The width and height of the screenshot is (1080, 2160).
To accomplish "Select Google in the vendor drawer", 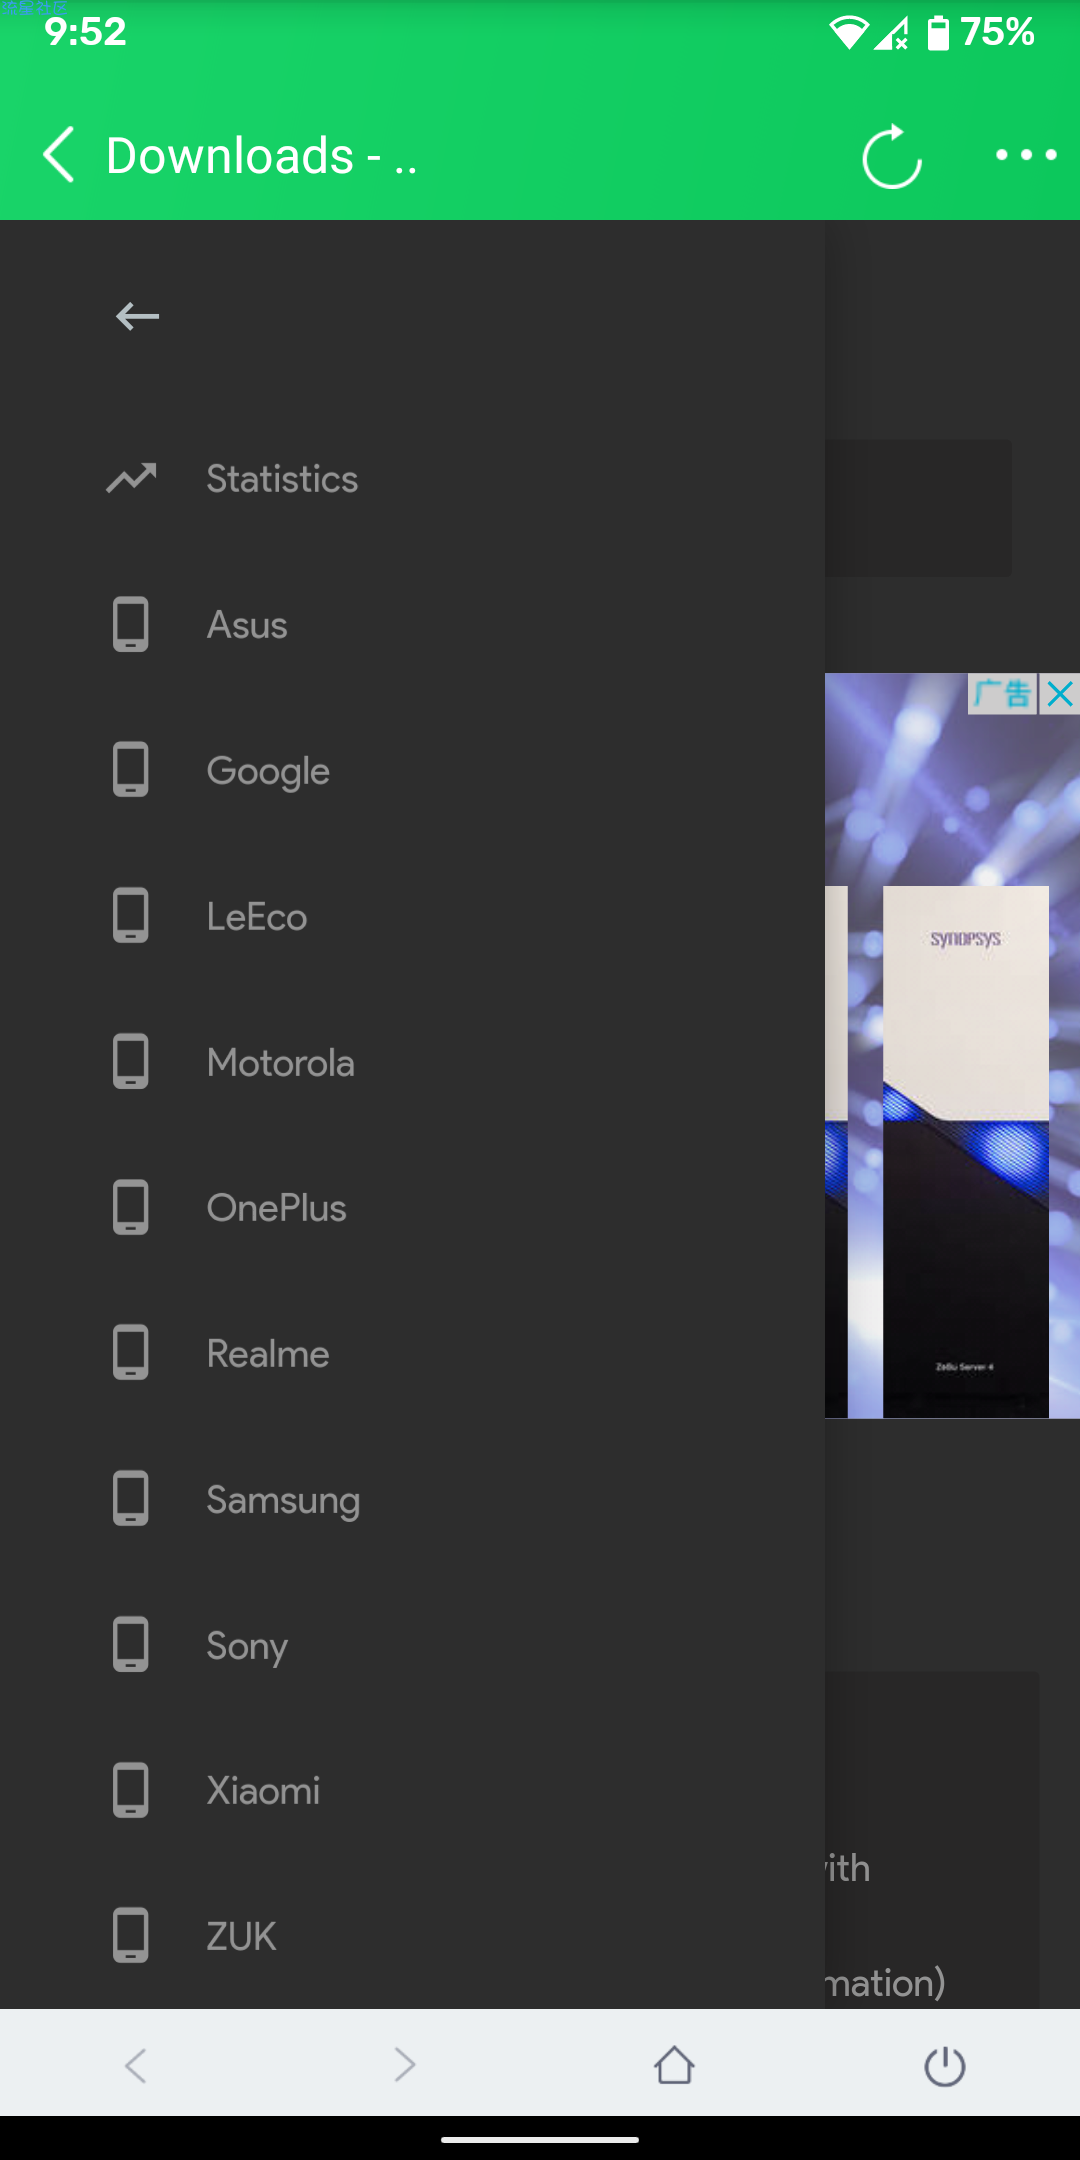I will pos(412,771).
